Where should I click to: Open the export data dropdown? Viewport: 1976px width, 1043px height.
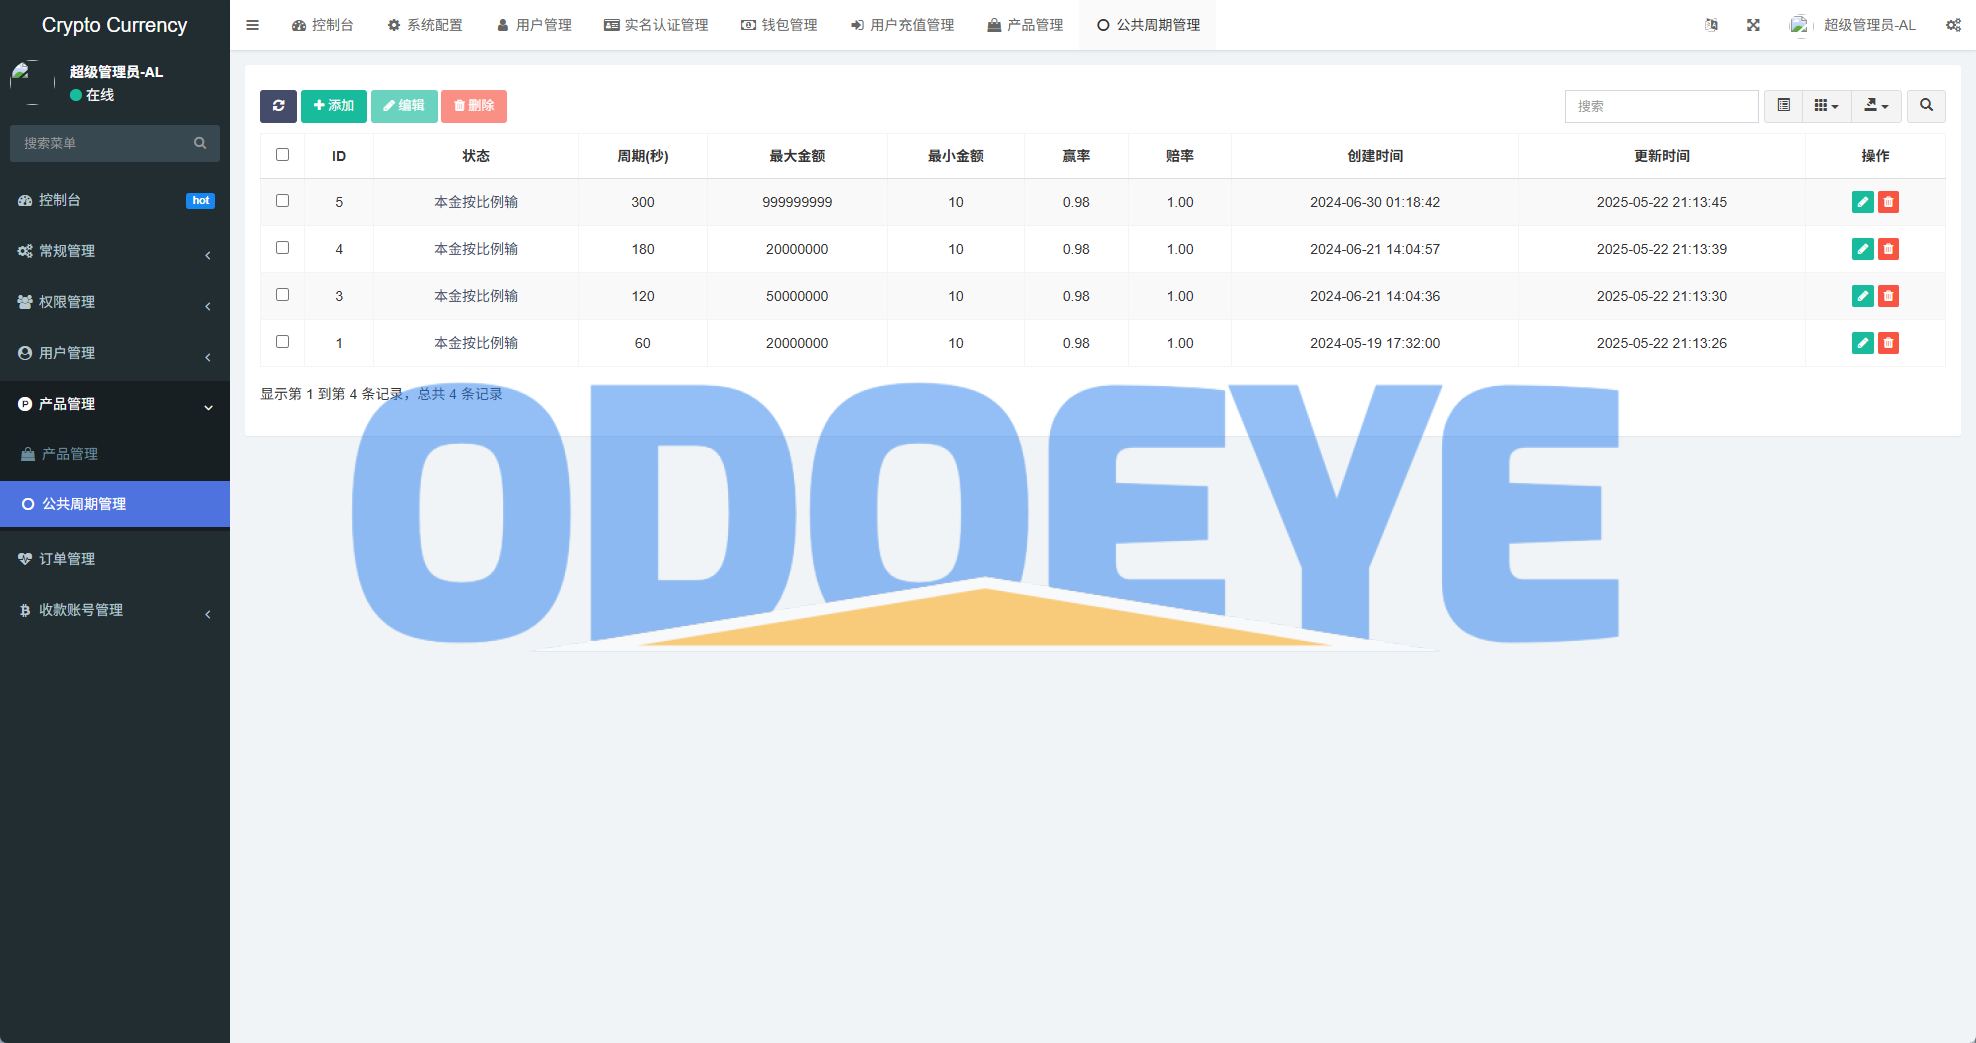1876,106
